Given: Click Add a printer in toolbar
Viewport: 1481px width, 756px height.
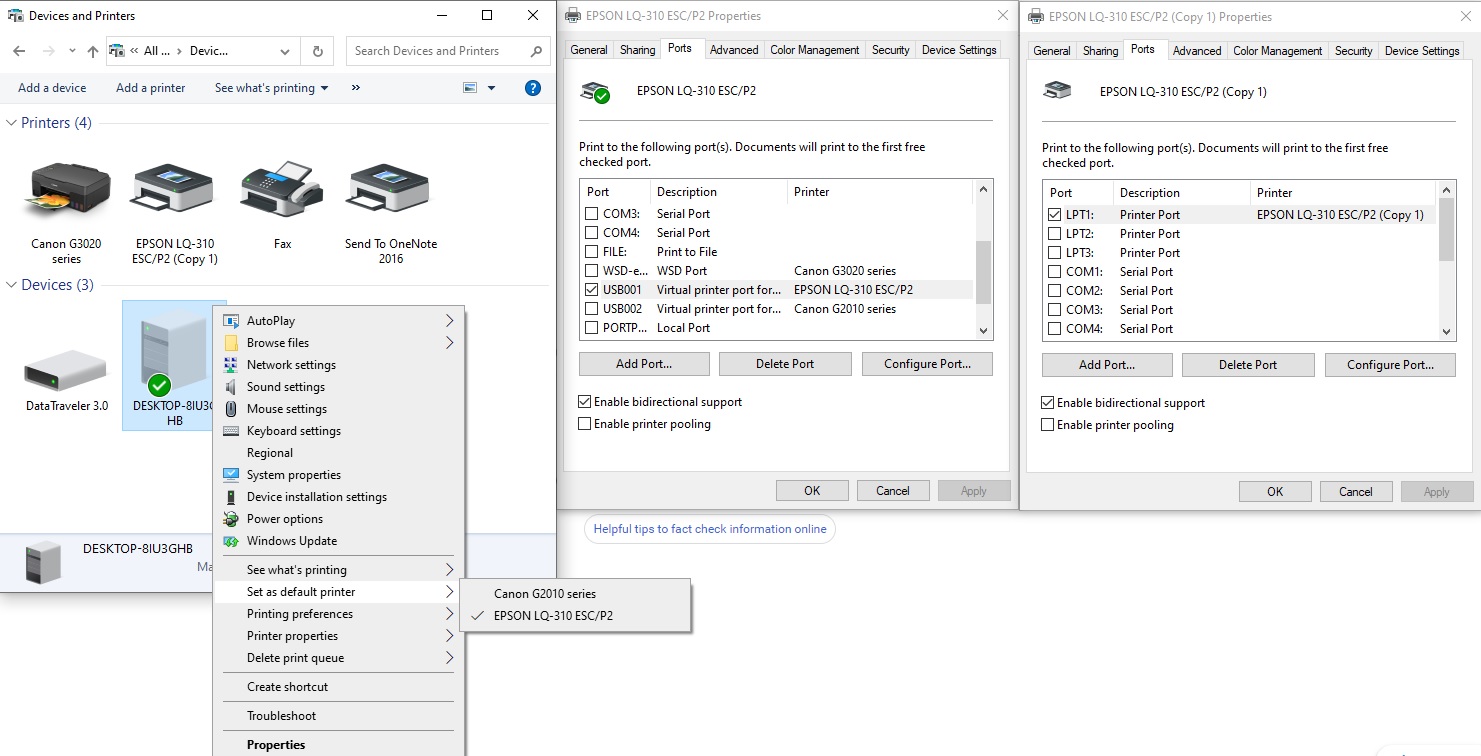Looking at the screenshot, I should [x=150, y=88].
